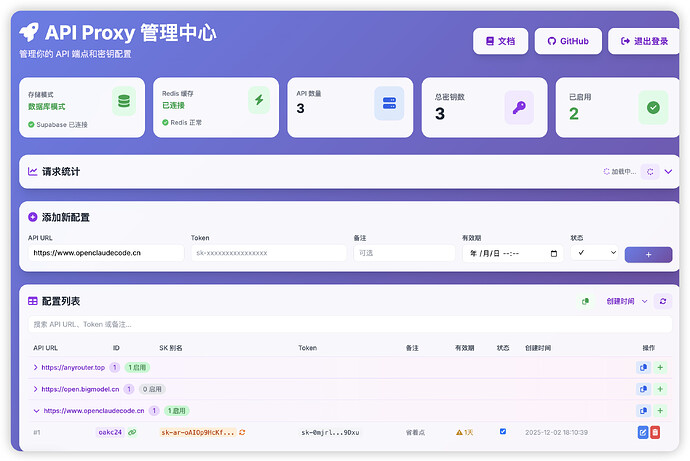Click the 1 启用 badge on anyrouter.top
690x461 pixels.
click(137, 367)
